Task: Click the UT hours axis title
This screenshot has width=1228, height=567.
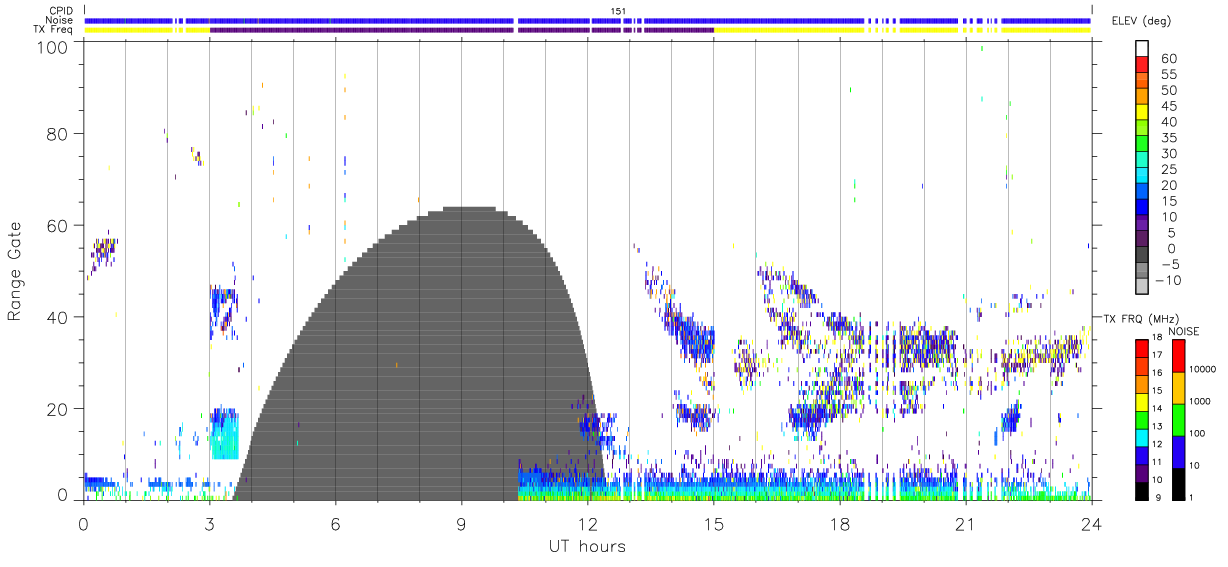Action: (587, 547)
